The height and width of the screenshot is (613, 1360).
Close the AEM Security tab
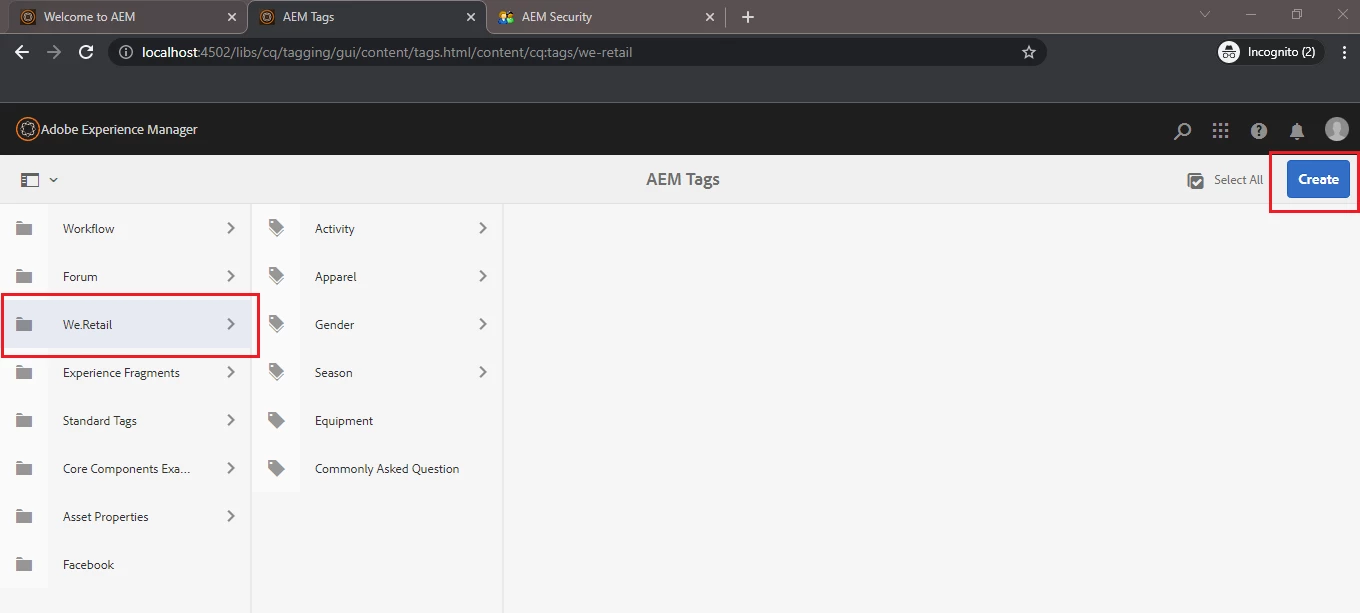coord(710,17)
